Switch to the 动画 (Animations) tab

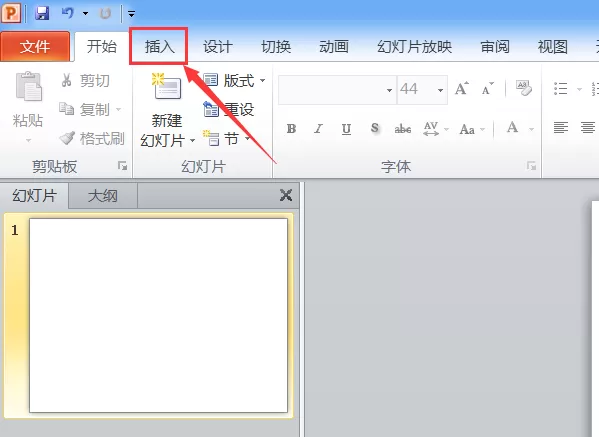[334, 47]
